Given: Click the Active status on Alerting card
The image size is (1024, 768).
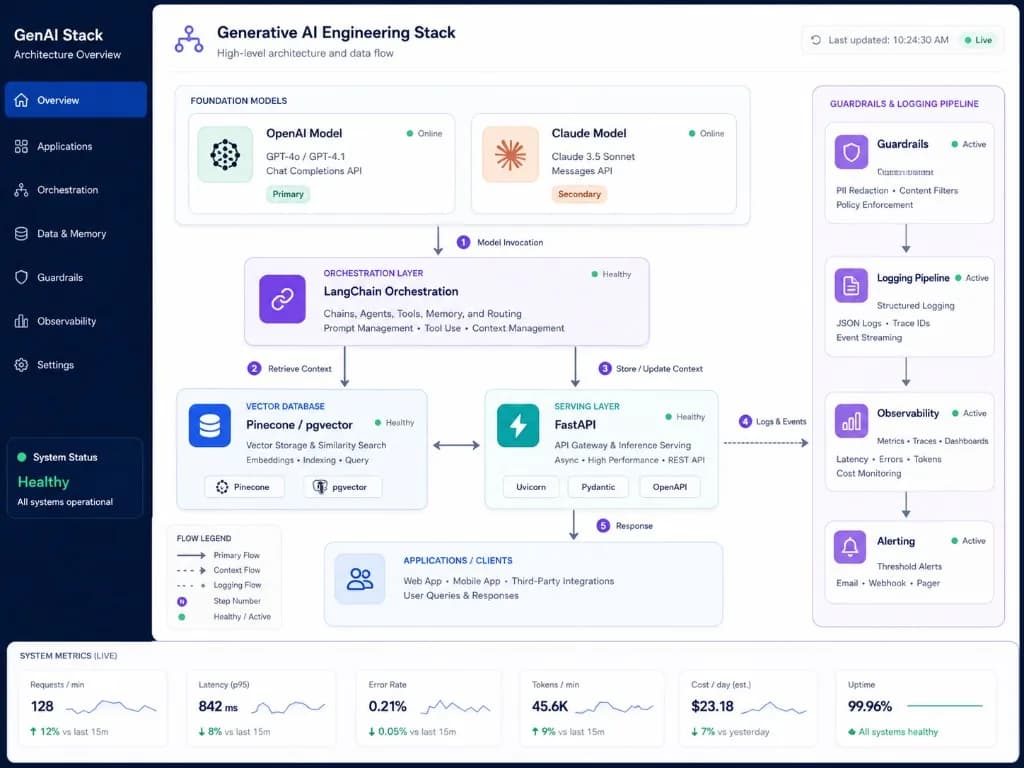Looking at the screenshot, I should (x=968, y=541).
